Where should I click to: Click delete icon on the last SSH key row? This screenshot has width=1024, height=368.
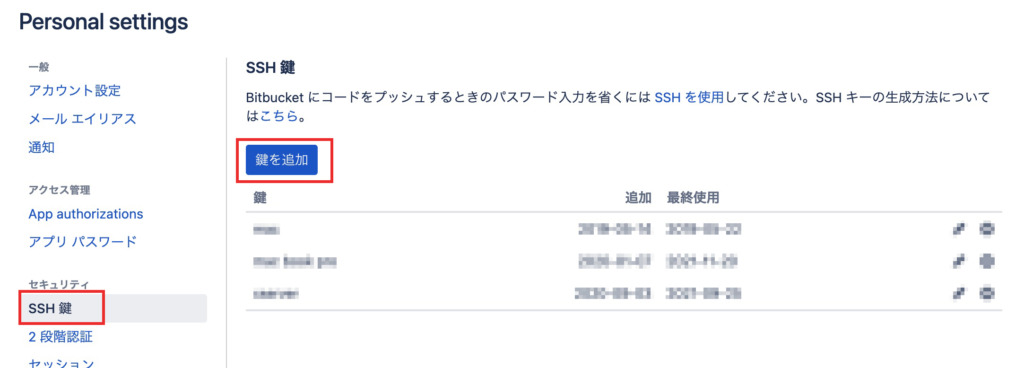coord(987,294)
